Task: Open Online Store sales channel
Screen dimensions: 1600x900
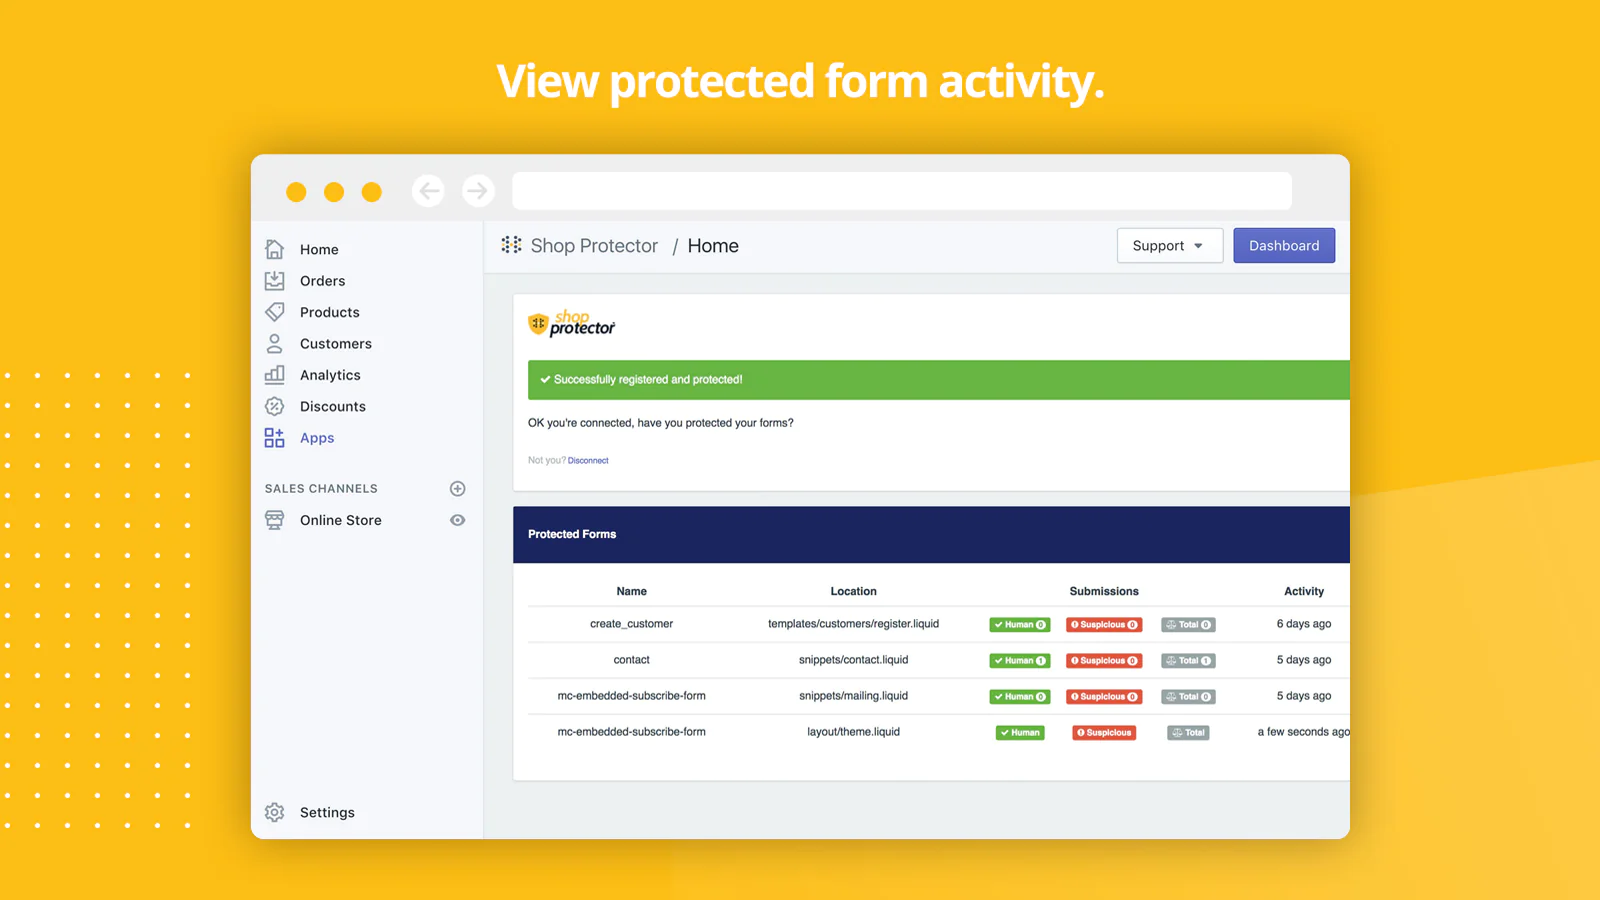Action: coord(341,520)
